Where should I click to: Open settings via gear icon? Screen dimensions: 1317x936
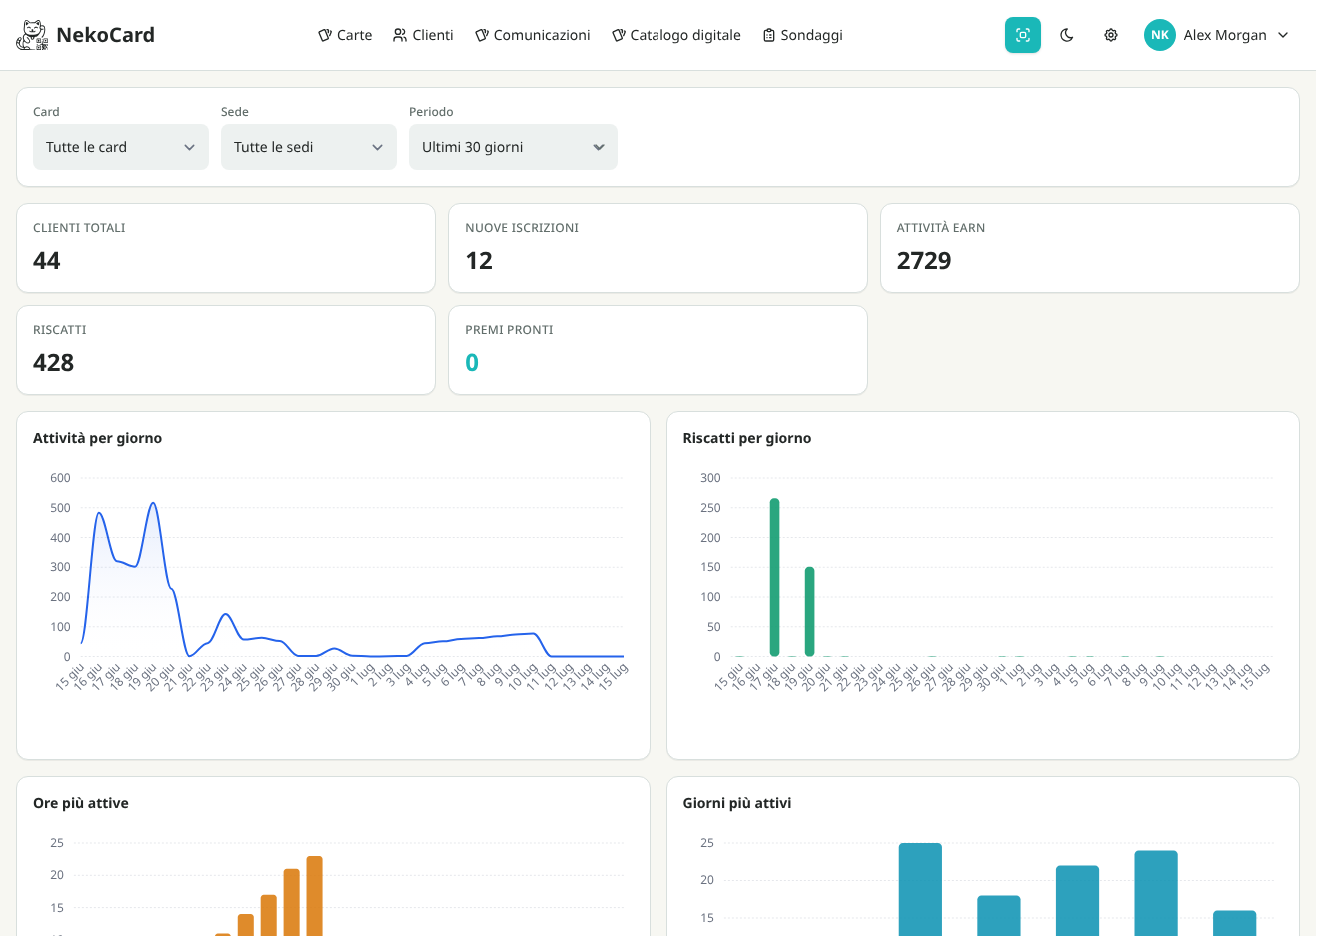point(1111,35)
